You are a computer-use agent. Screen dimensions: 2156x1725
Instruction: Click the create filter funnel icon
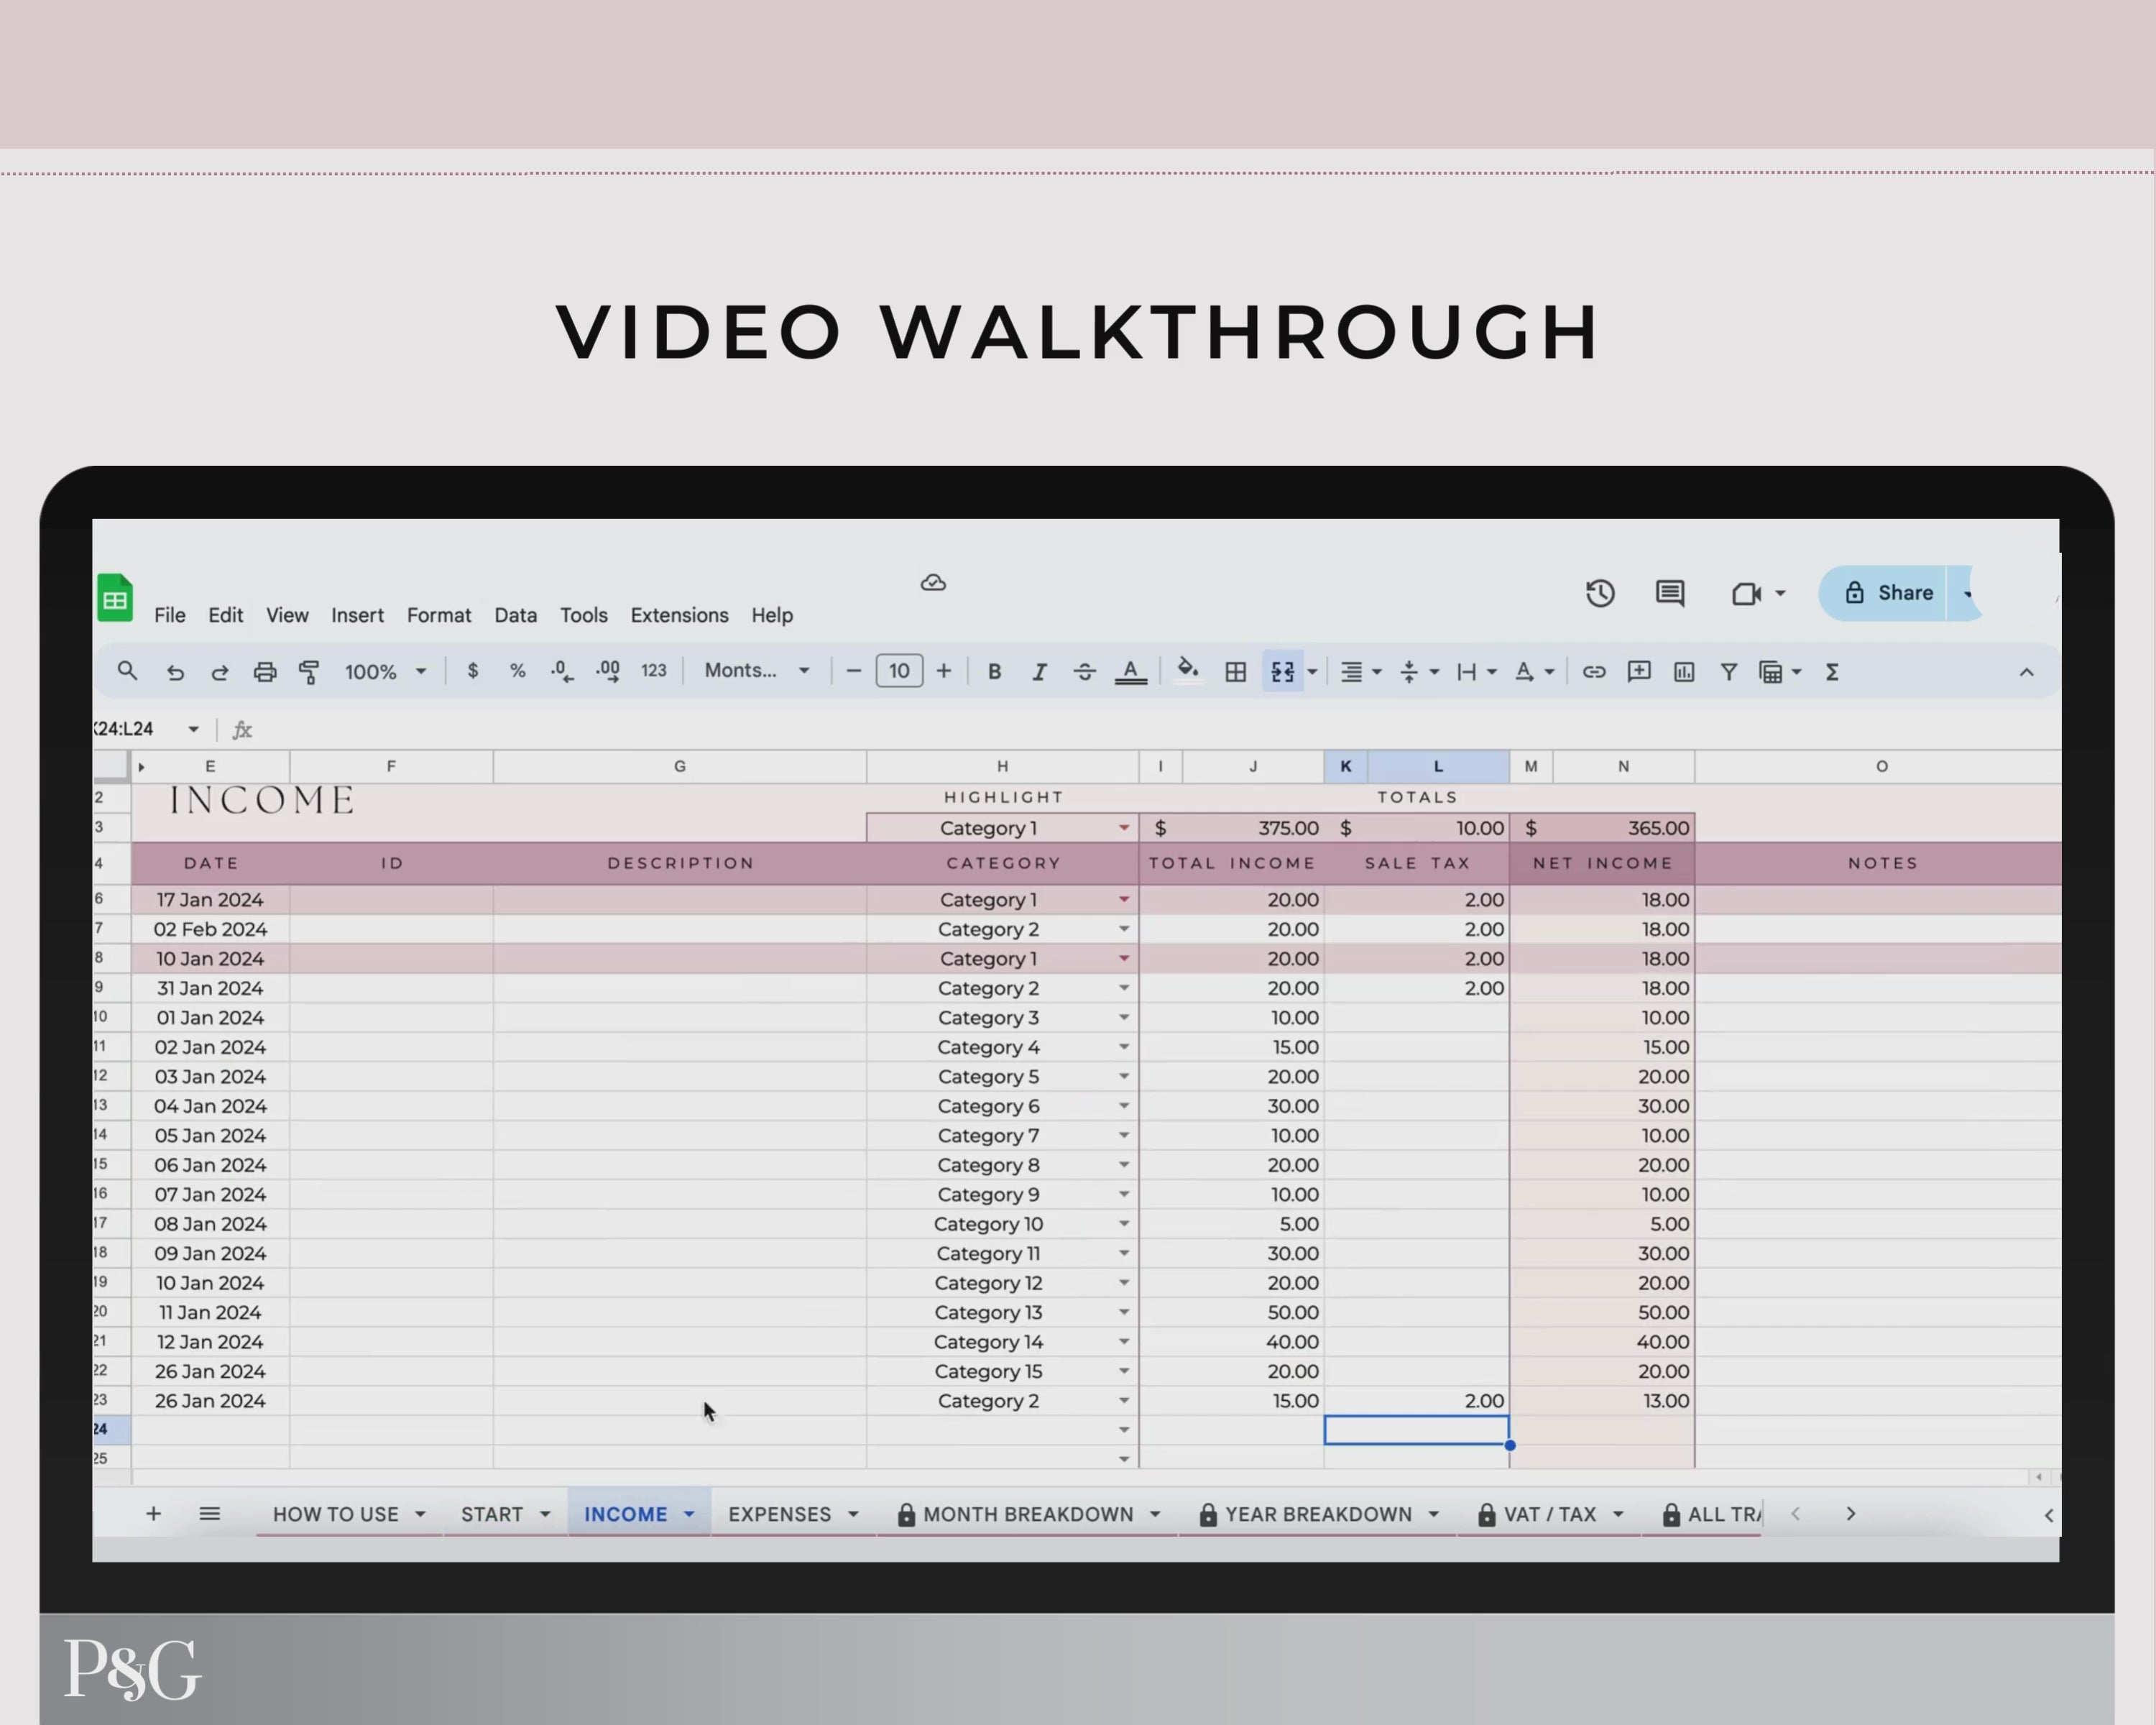point(1728,672)
